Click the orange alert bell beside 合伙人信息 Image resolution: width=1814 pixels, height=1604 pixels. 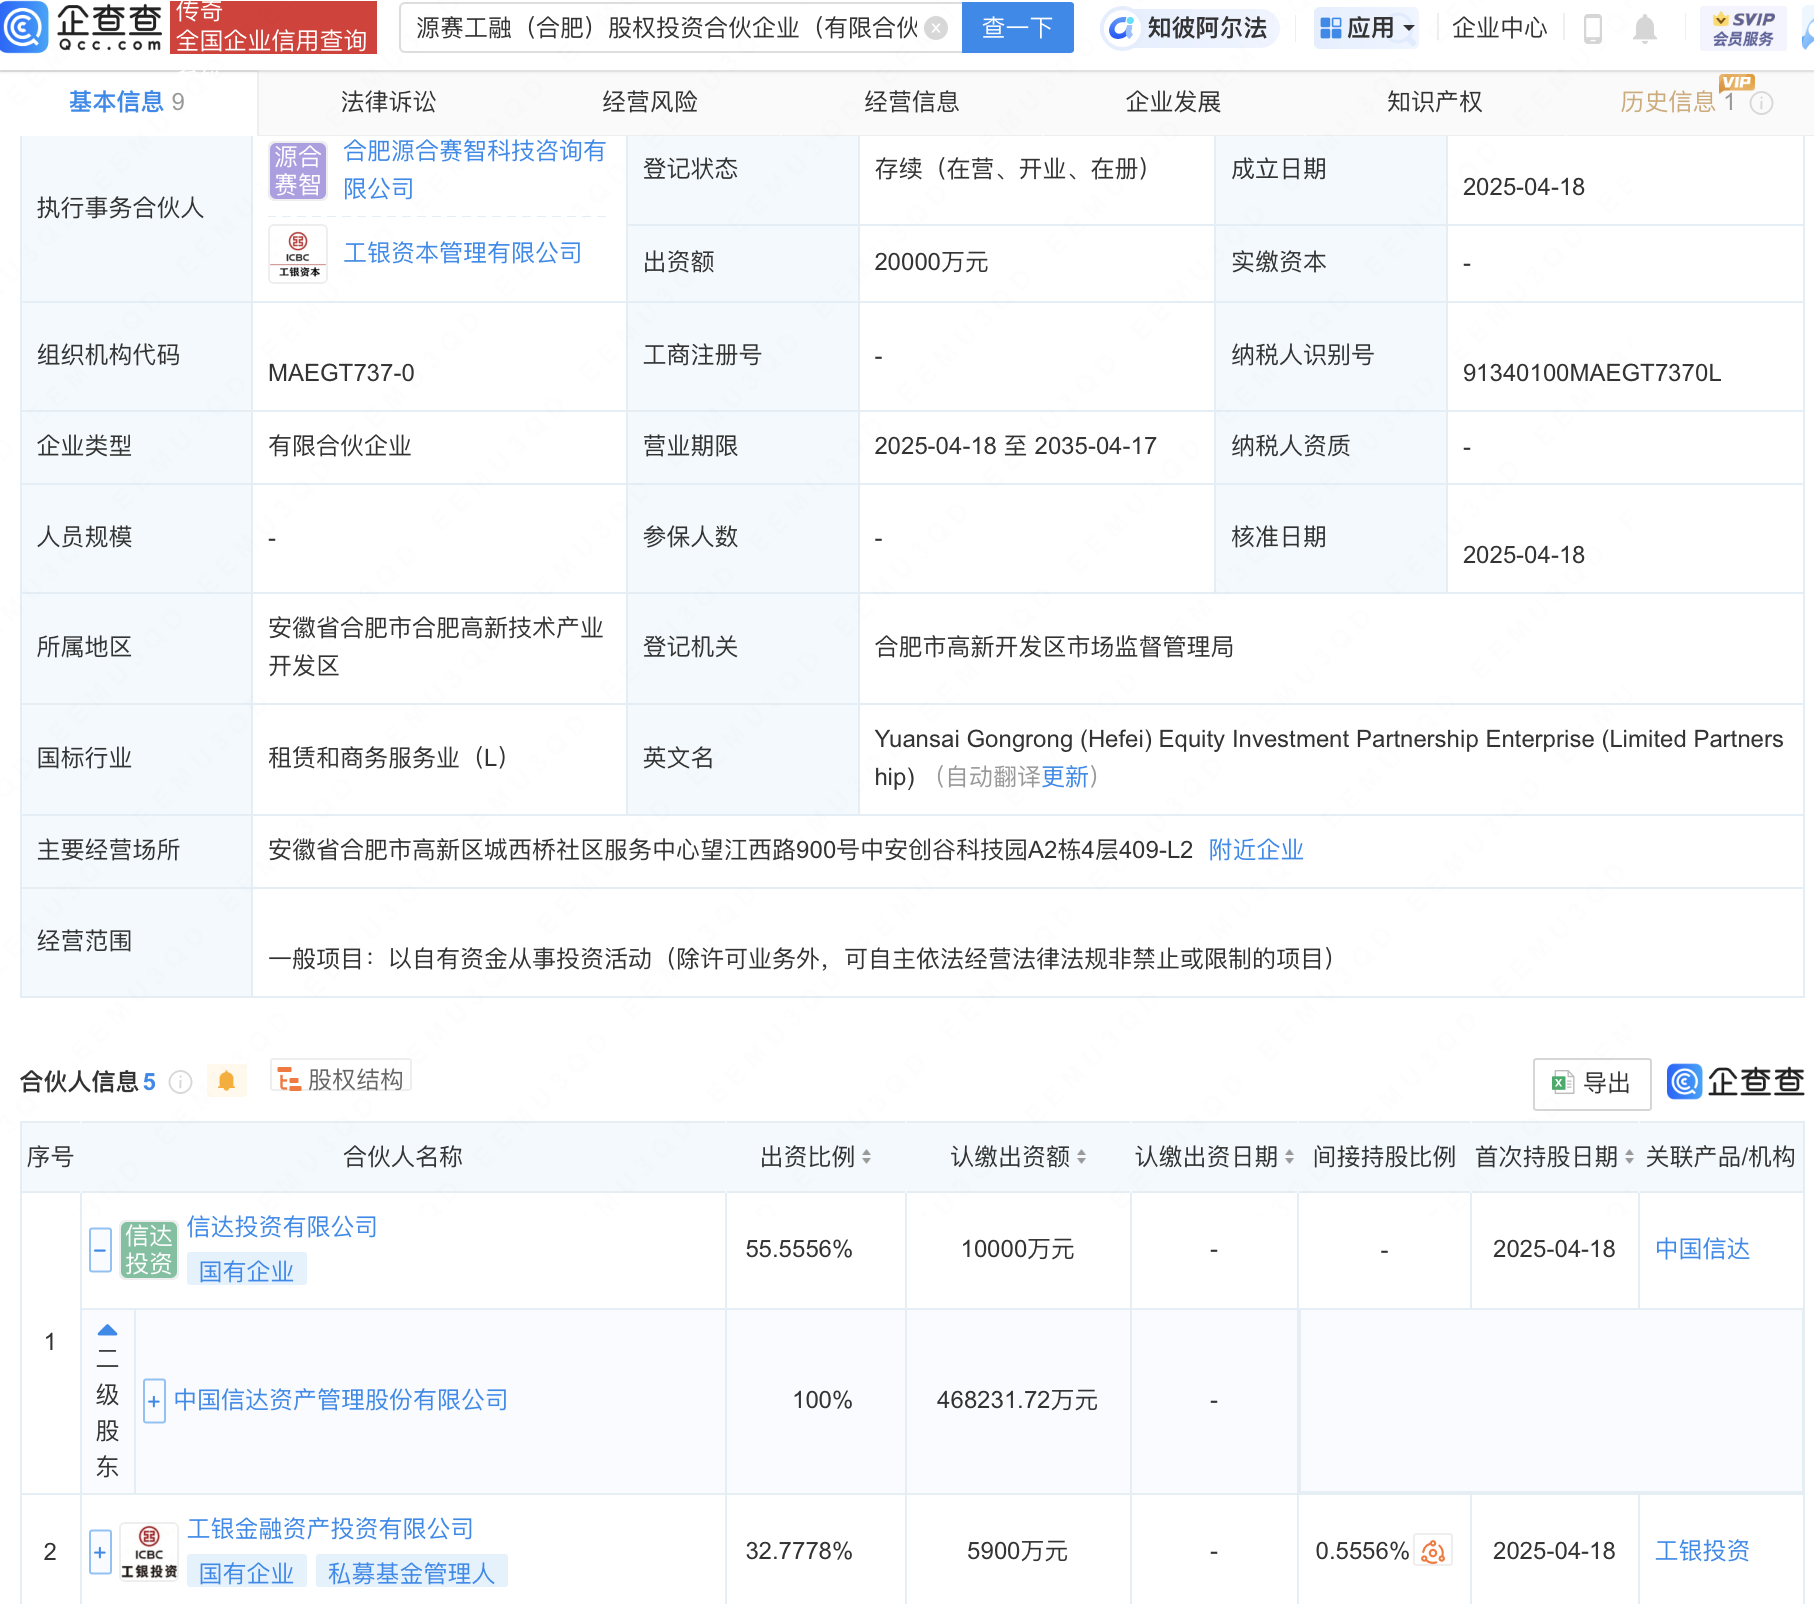pyautogui.click(x=227, y=1081)
